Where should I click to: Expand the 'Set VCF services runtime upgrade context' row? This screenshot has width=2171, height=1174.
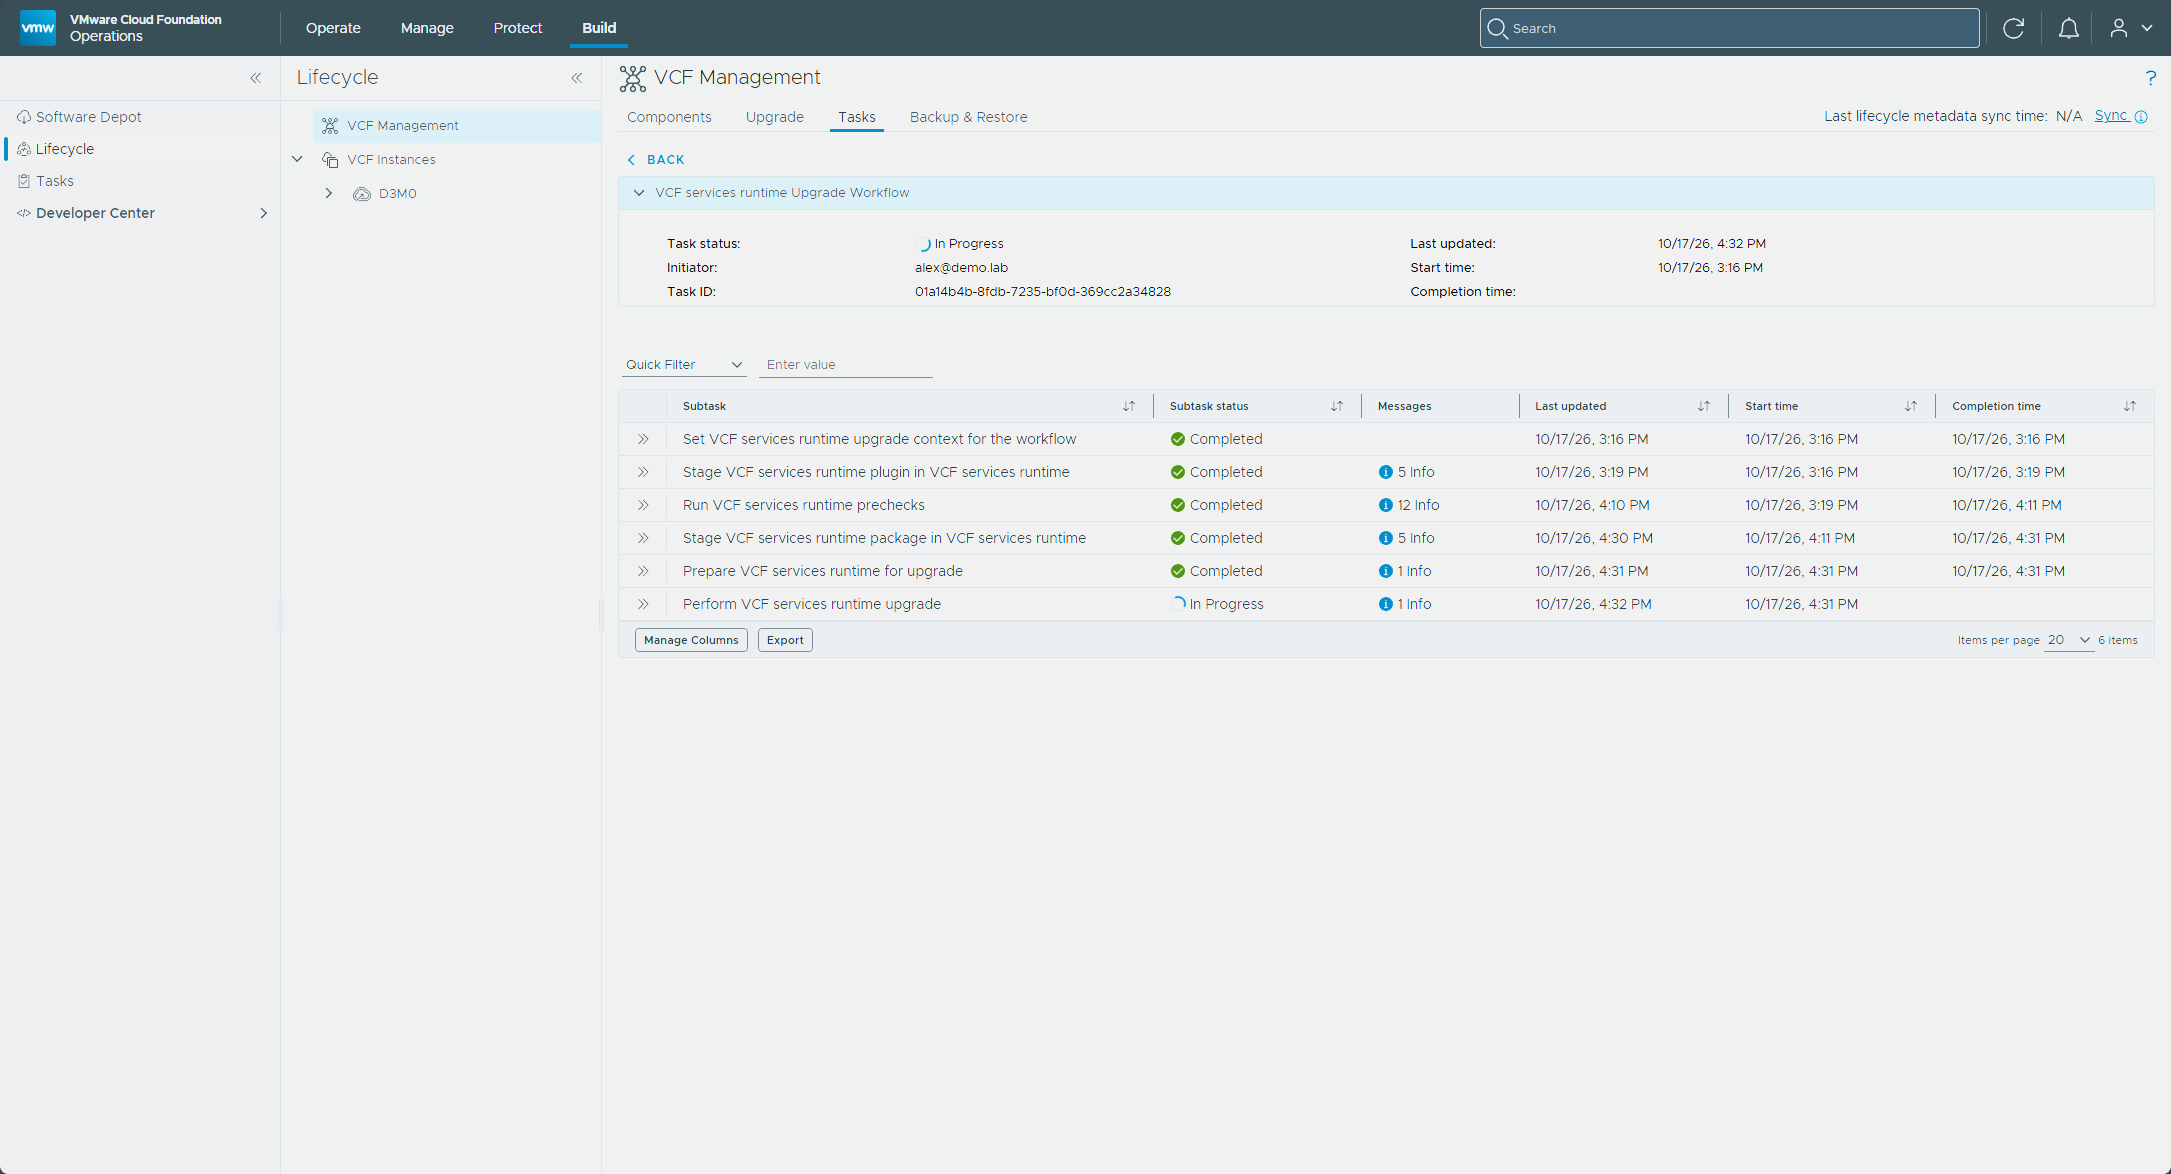click(643, 439)
